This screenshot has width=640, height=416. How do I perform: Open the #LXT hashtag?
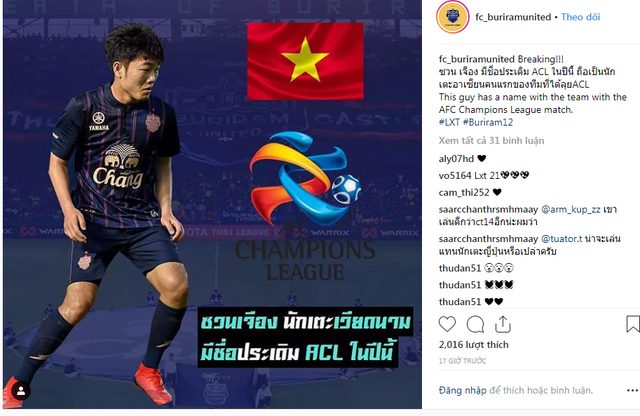[449, 122]
